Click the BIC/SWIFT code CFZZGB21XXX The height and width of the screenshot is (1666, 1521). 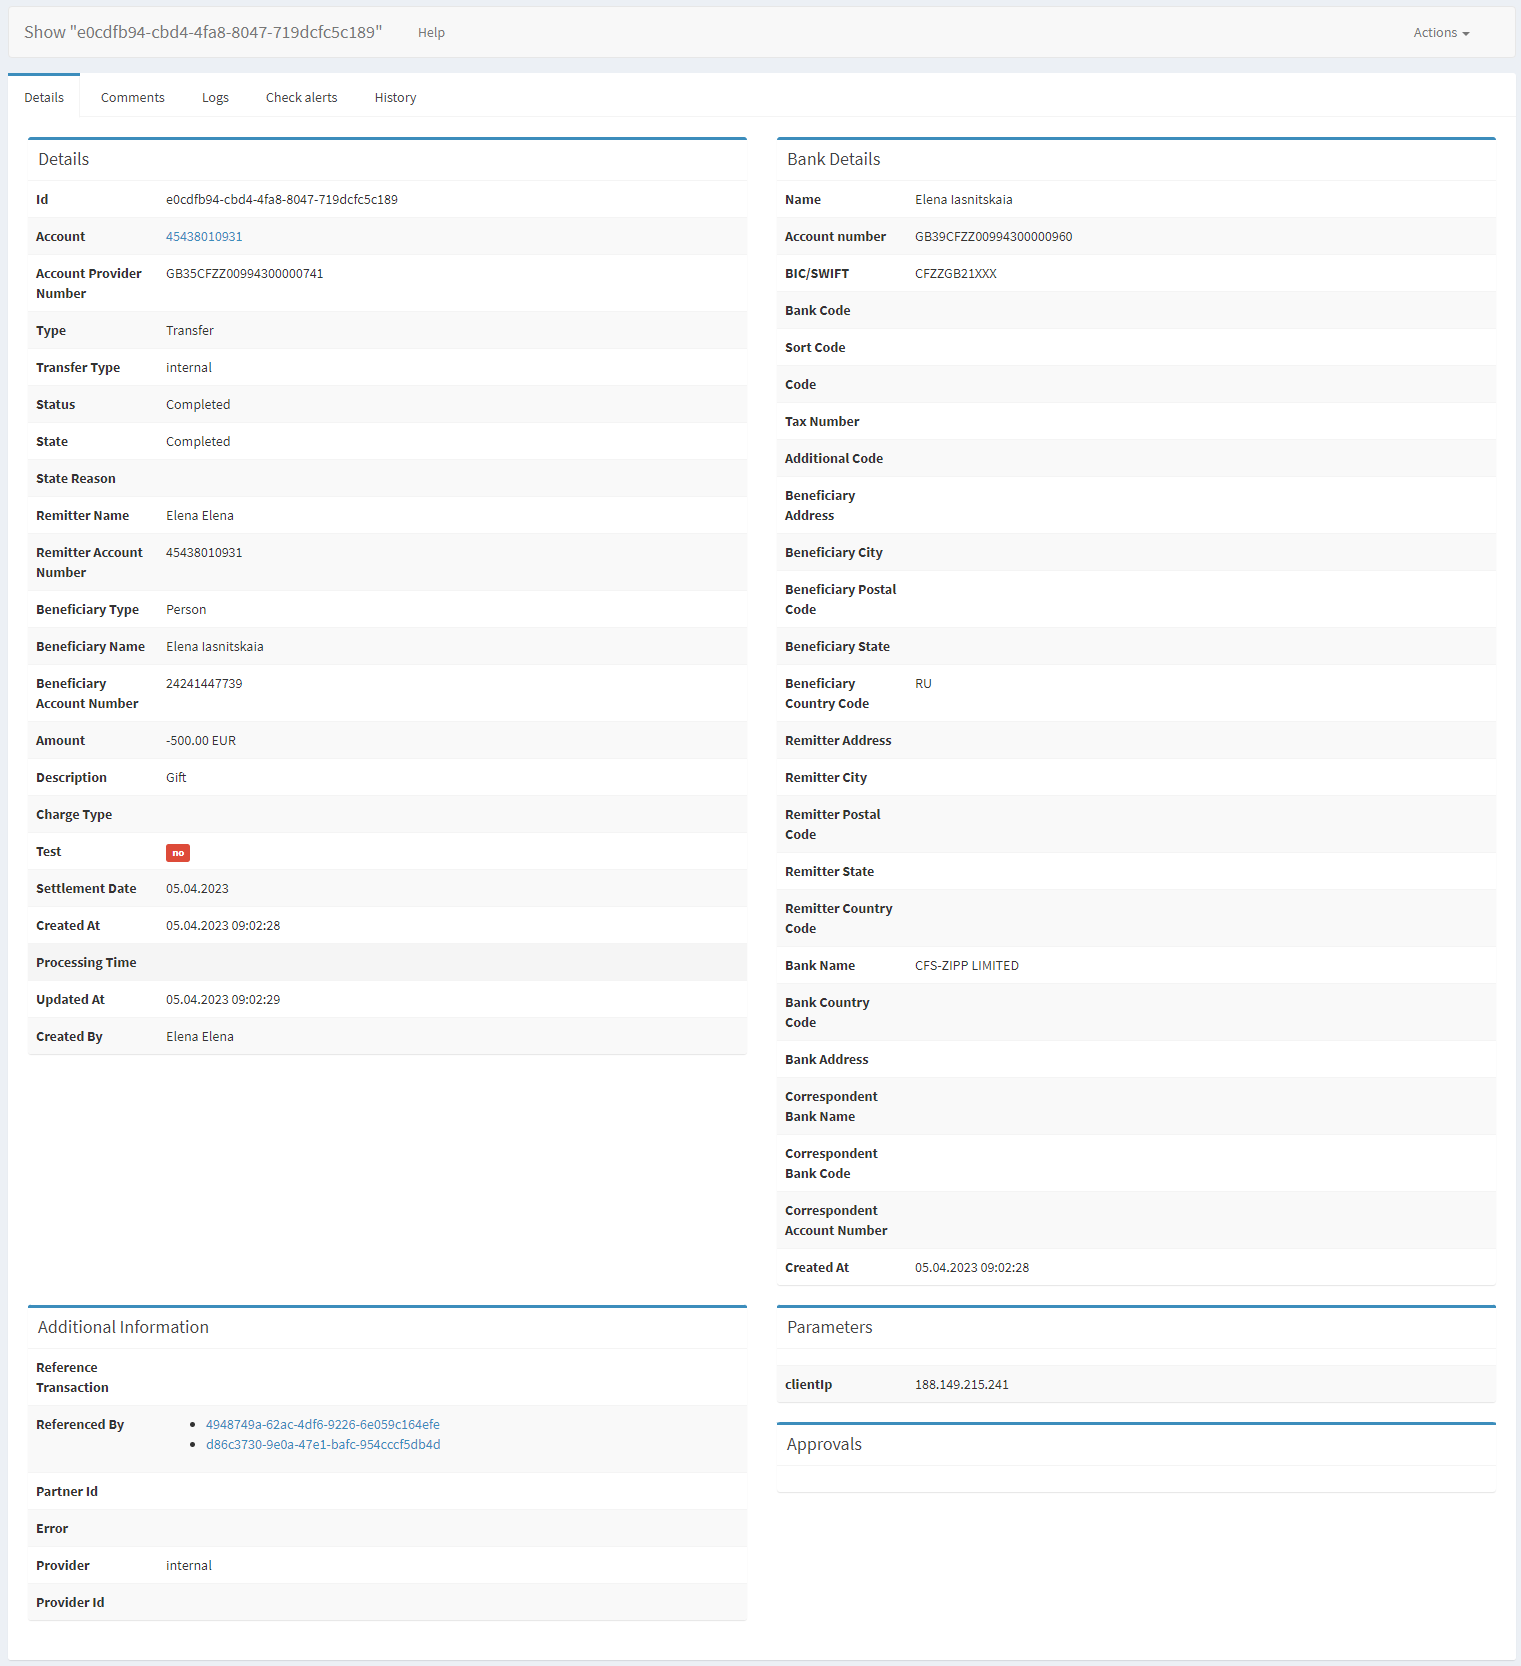click(955, 274)
